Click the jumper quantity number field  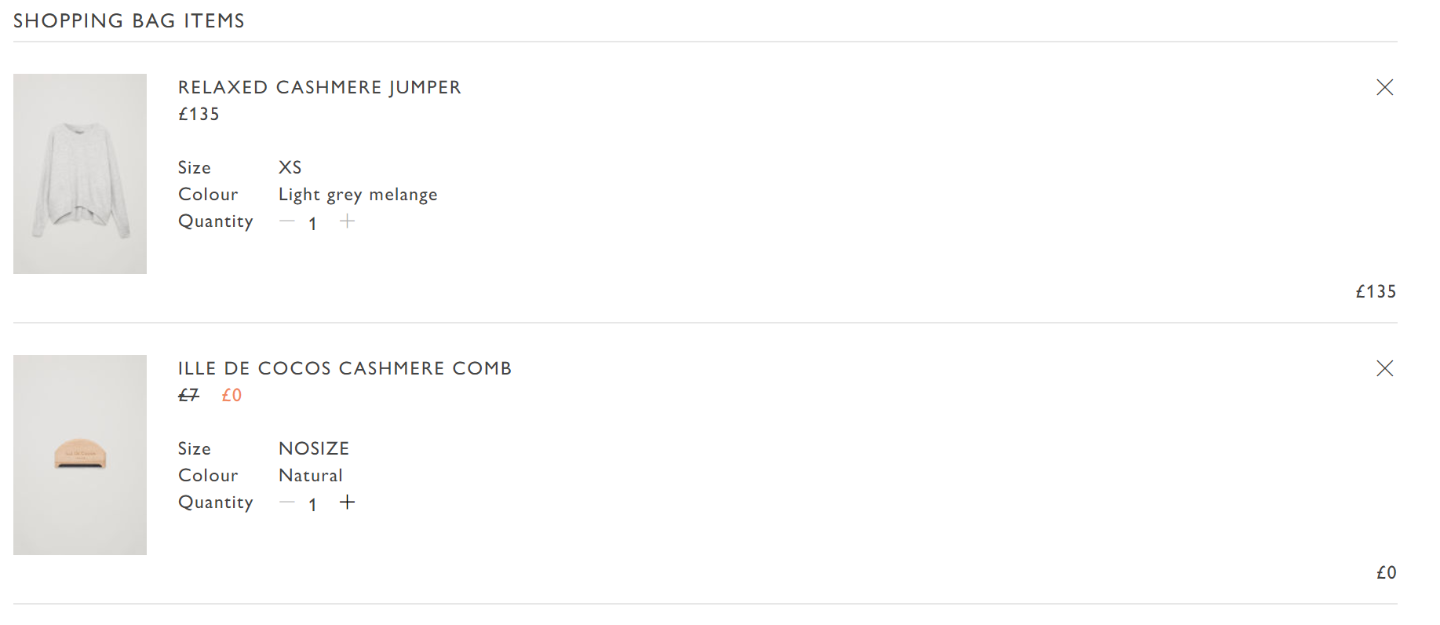coord(313,224)
